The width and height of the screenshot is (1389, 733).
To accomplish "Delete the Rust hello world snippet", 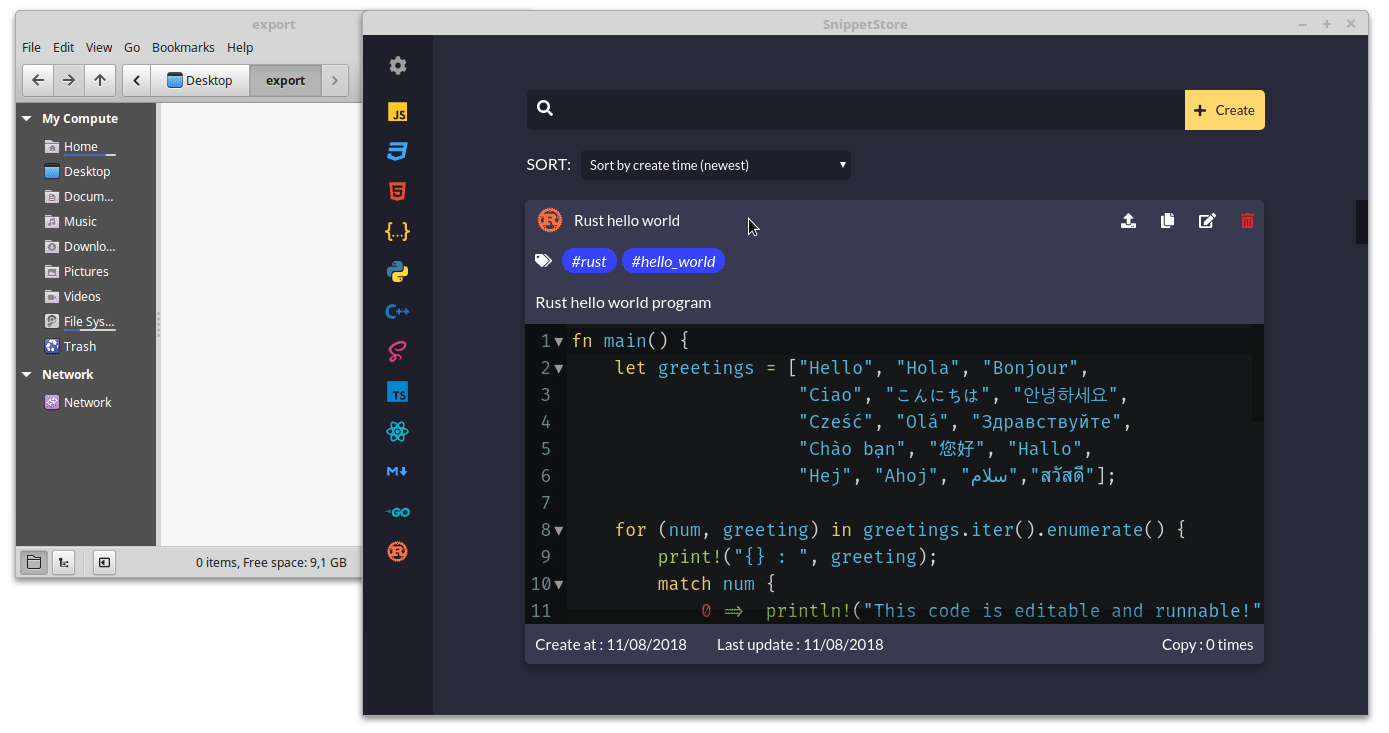I will [1247, 221].
